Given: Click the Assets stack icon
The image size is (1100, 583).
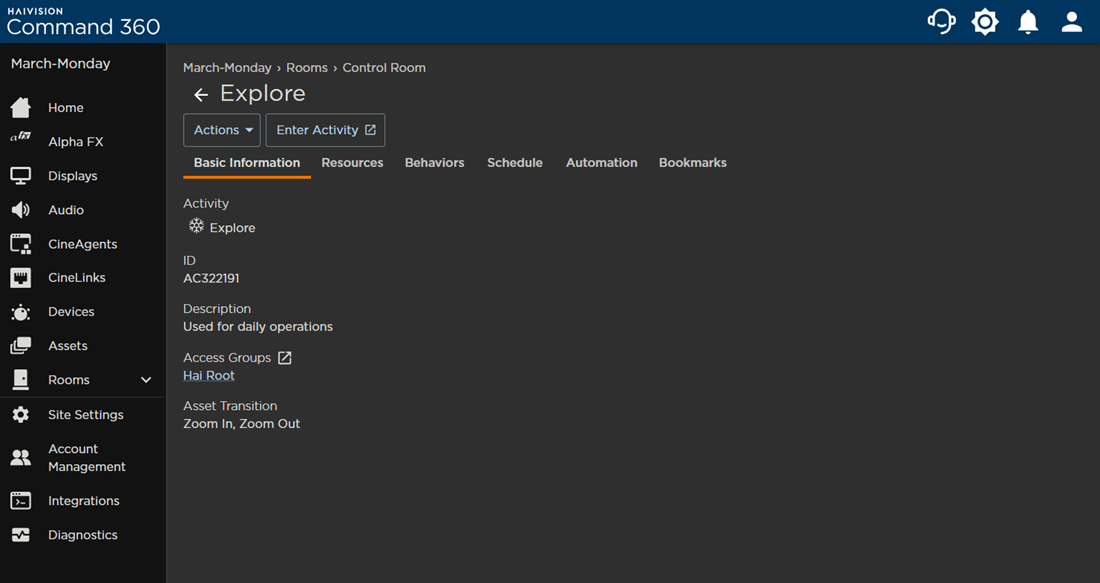Looking at the screenshot, I should pos(20,346).
